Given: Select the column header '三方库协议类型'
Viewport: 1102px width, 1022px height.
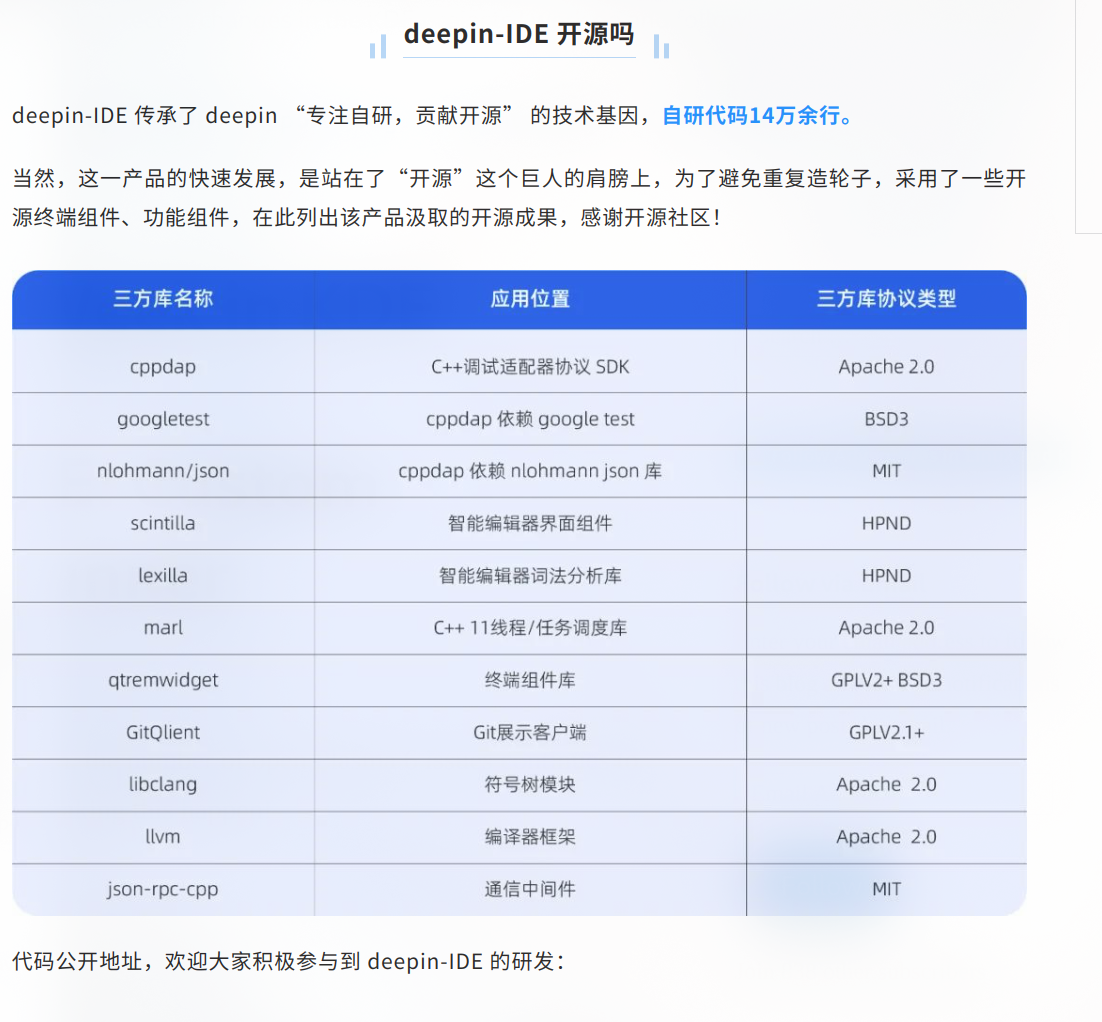Looking at the screenshot, I should coord(886,299).
